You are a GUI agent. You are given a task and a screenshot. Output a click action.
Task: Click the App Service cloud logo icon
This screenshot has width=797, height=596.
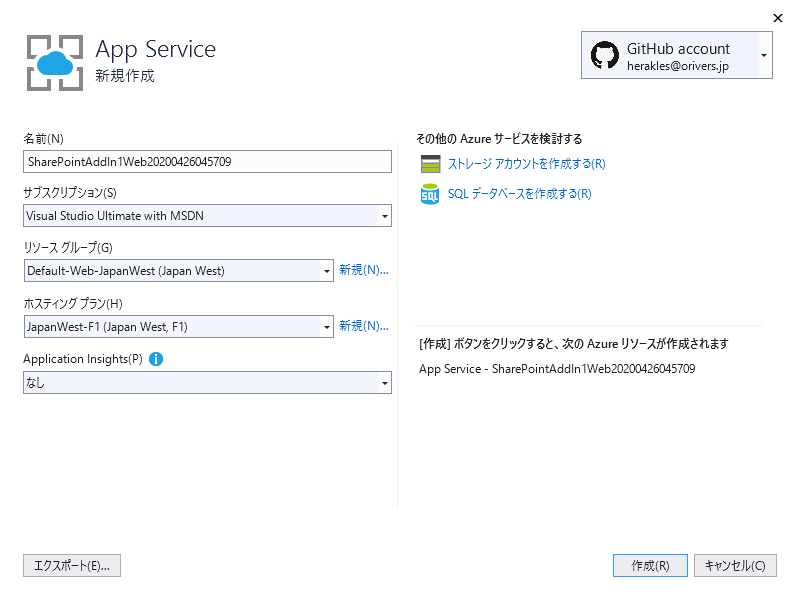[53, 62]
